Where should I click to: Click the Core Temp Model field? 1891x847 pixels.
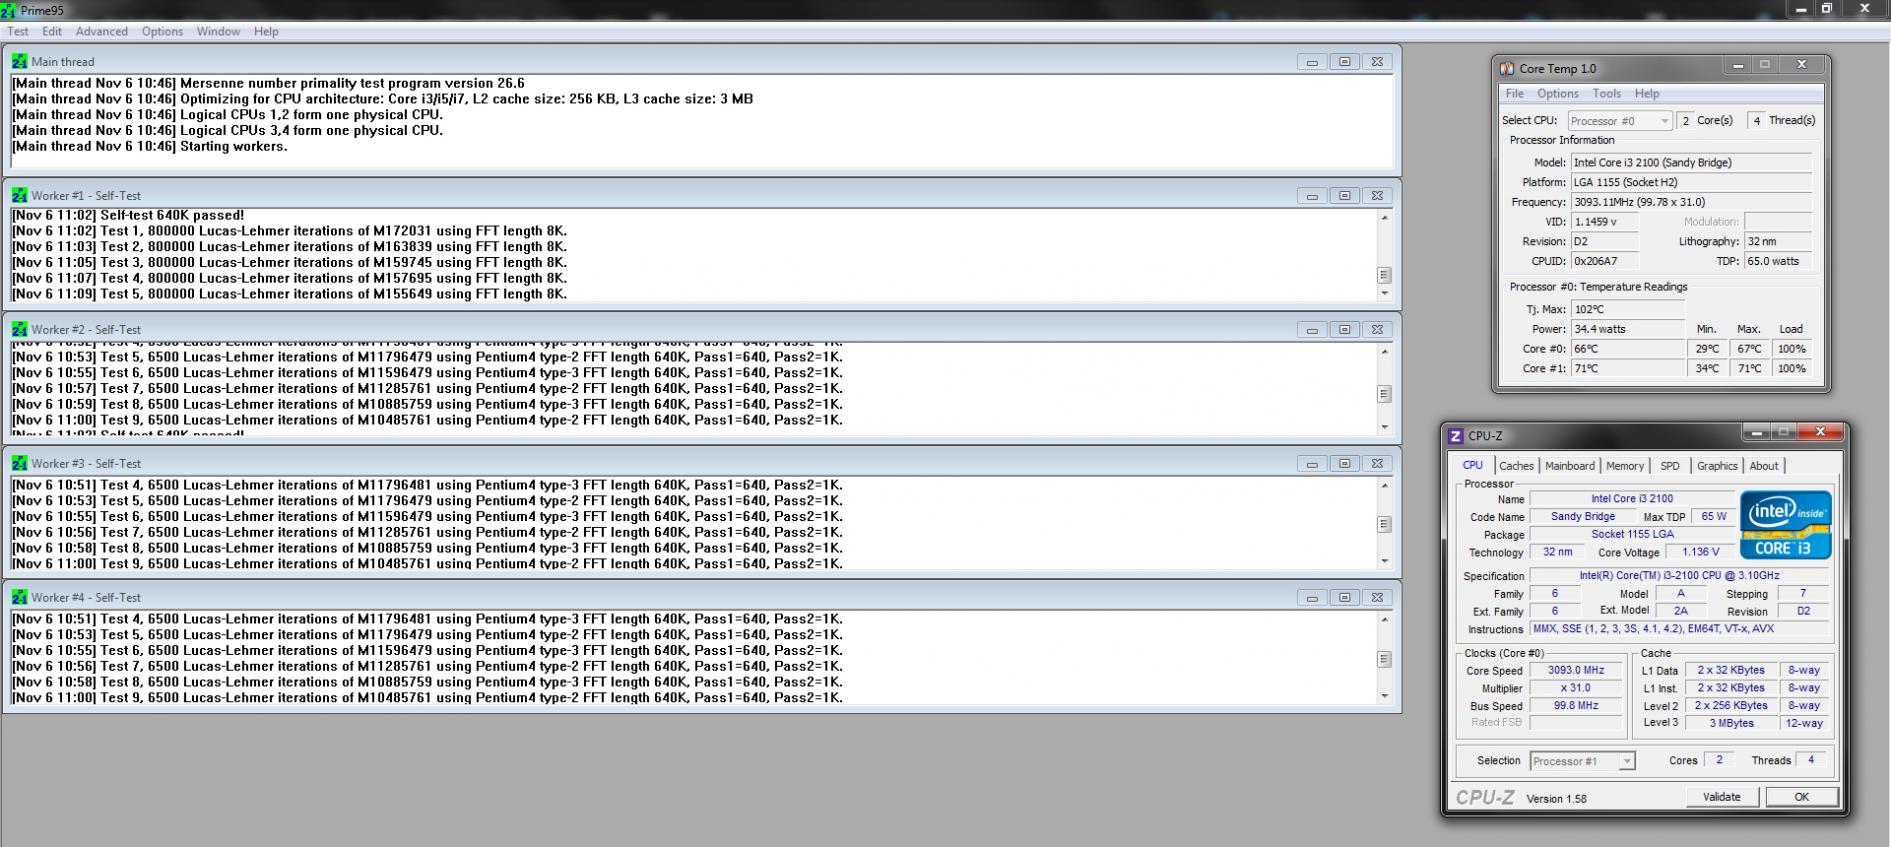coord(1691,163)
